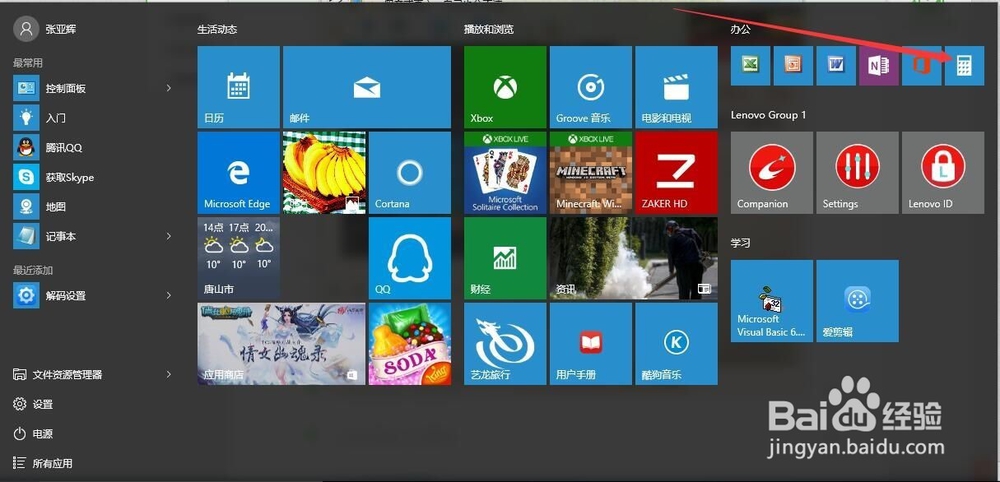Open the banana Photos tile

[x=324, y=172]
